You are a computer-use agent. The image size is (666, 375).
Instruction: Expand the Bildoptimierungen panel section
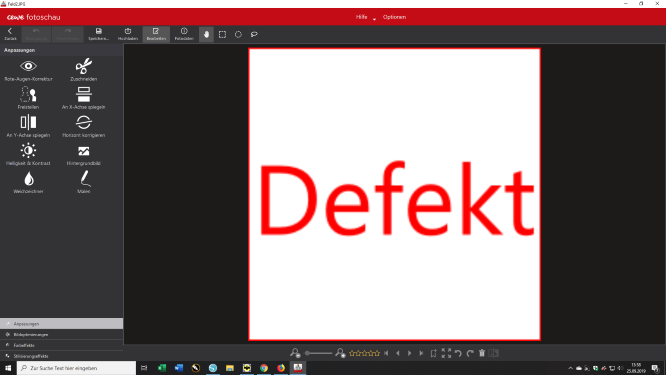point(62,335)
